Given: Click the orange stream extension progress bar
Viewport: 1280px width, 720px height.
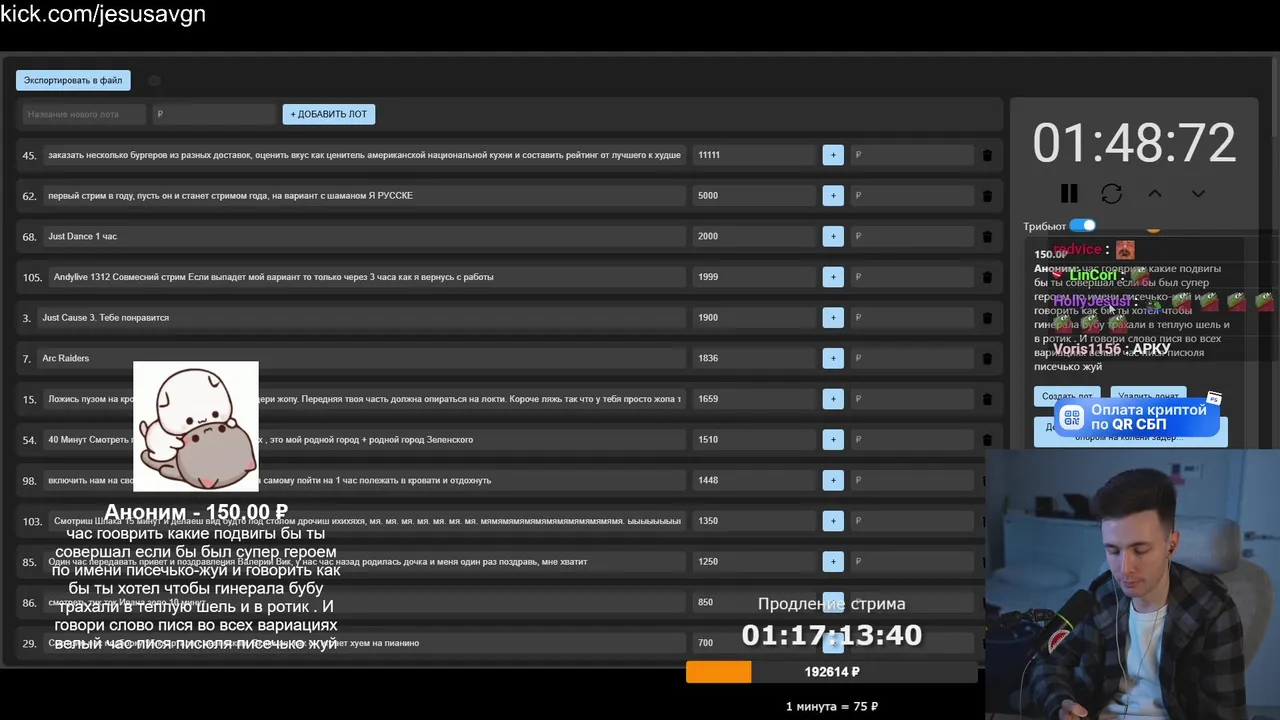Looking at the screenshot, I should (718, 672).
